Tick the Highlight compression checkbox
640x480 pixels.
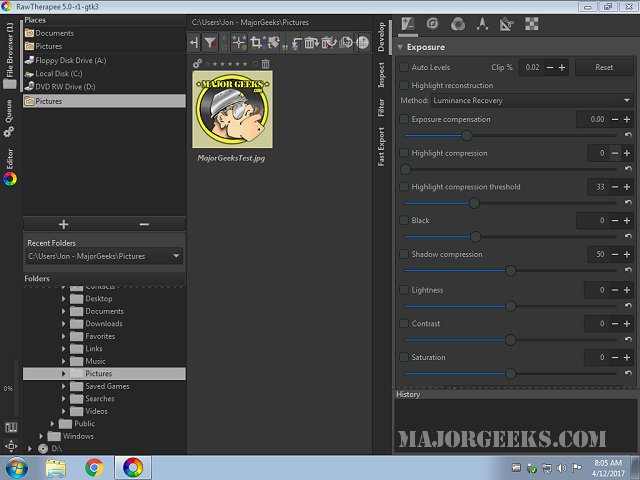tap(404, 153)
